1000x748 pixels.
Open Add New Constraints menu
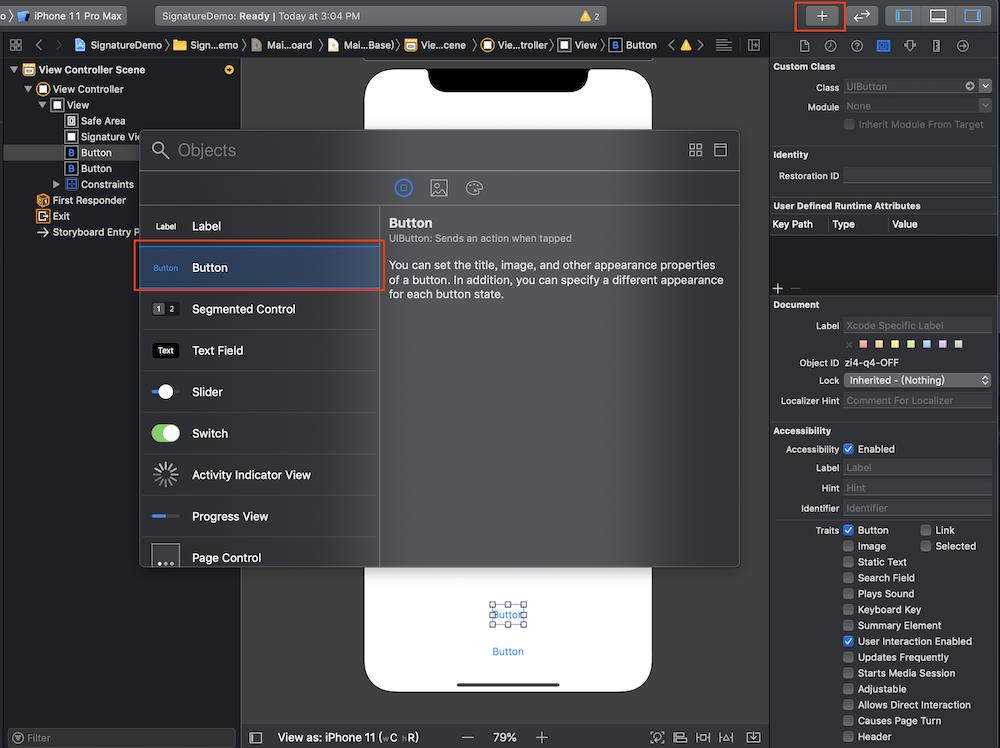(703, 738)
